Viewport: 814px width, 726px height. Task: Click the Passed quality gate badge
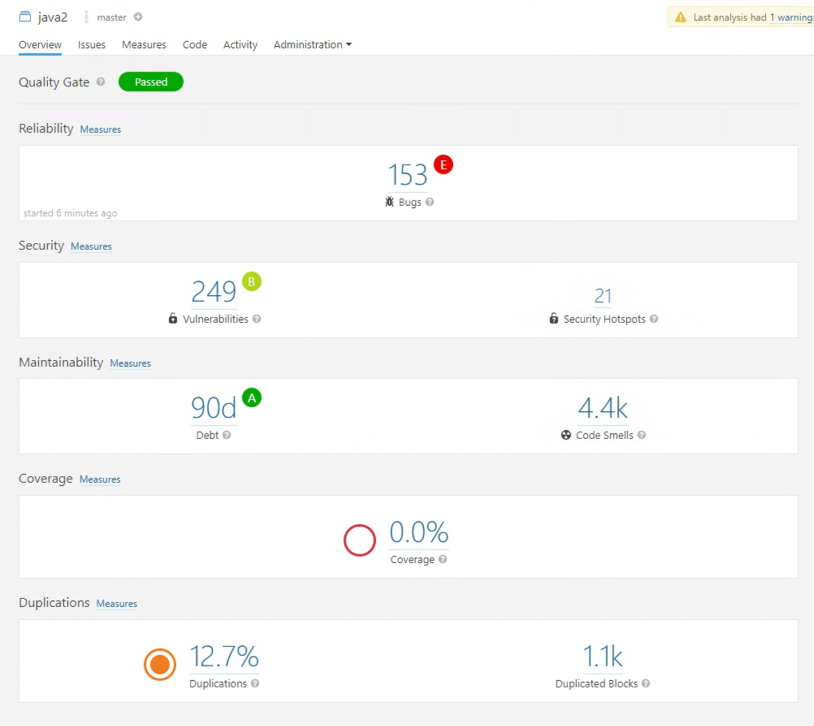(x=151, y=82)
